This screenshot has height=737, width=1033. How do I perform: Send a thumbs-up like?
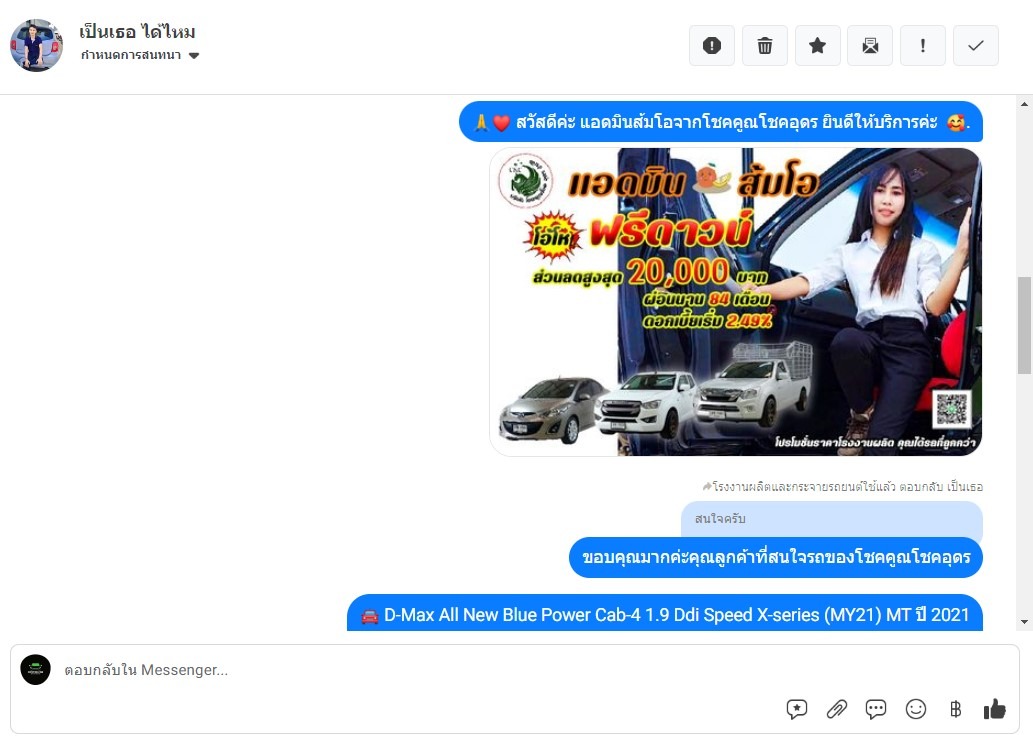[x=994, y=709]
